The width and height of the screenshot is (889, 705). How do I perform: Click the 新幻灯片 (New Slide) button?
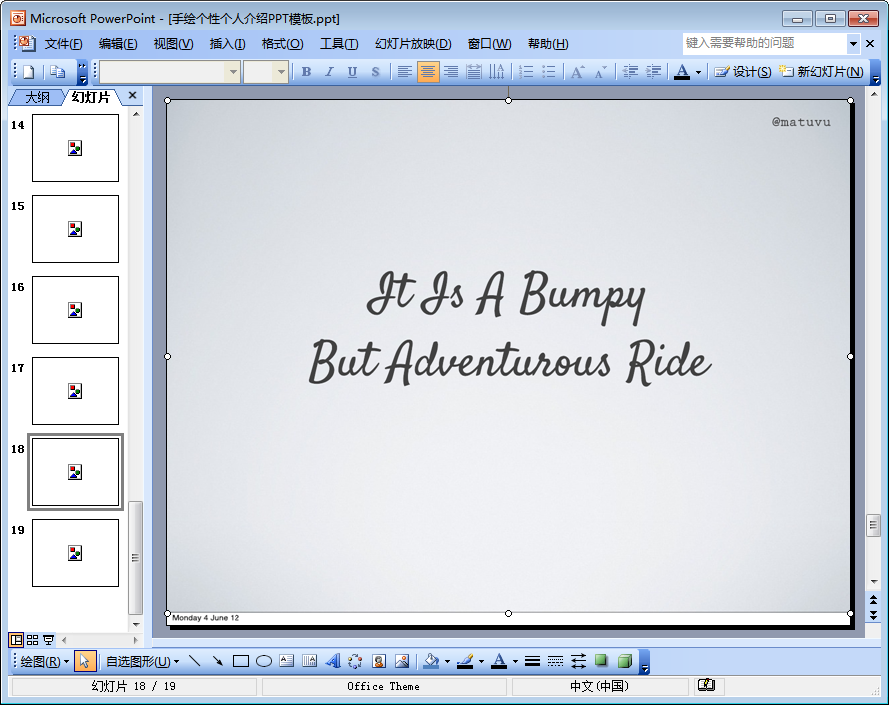click(821, 71)
